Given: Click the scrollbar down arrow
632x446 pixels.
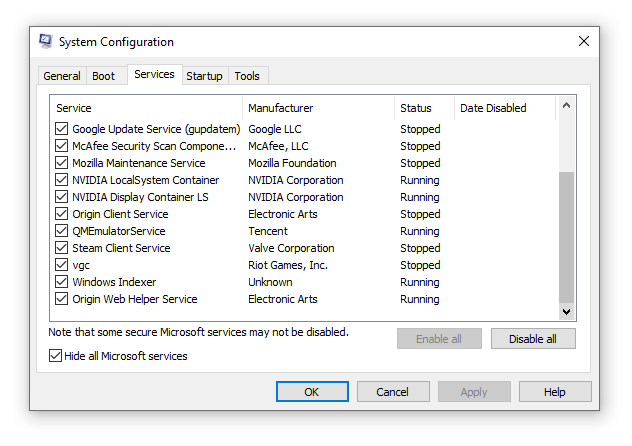Looking at the screenshot, I should click(566, 312).
